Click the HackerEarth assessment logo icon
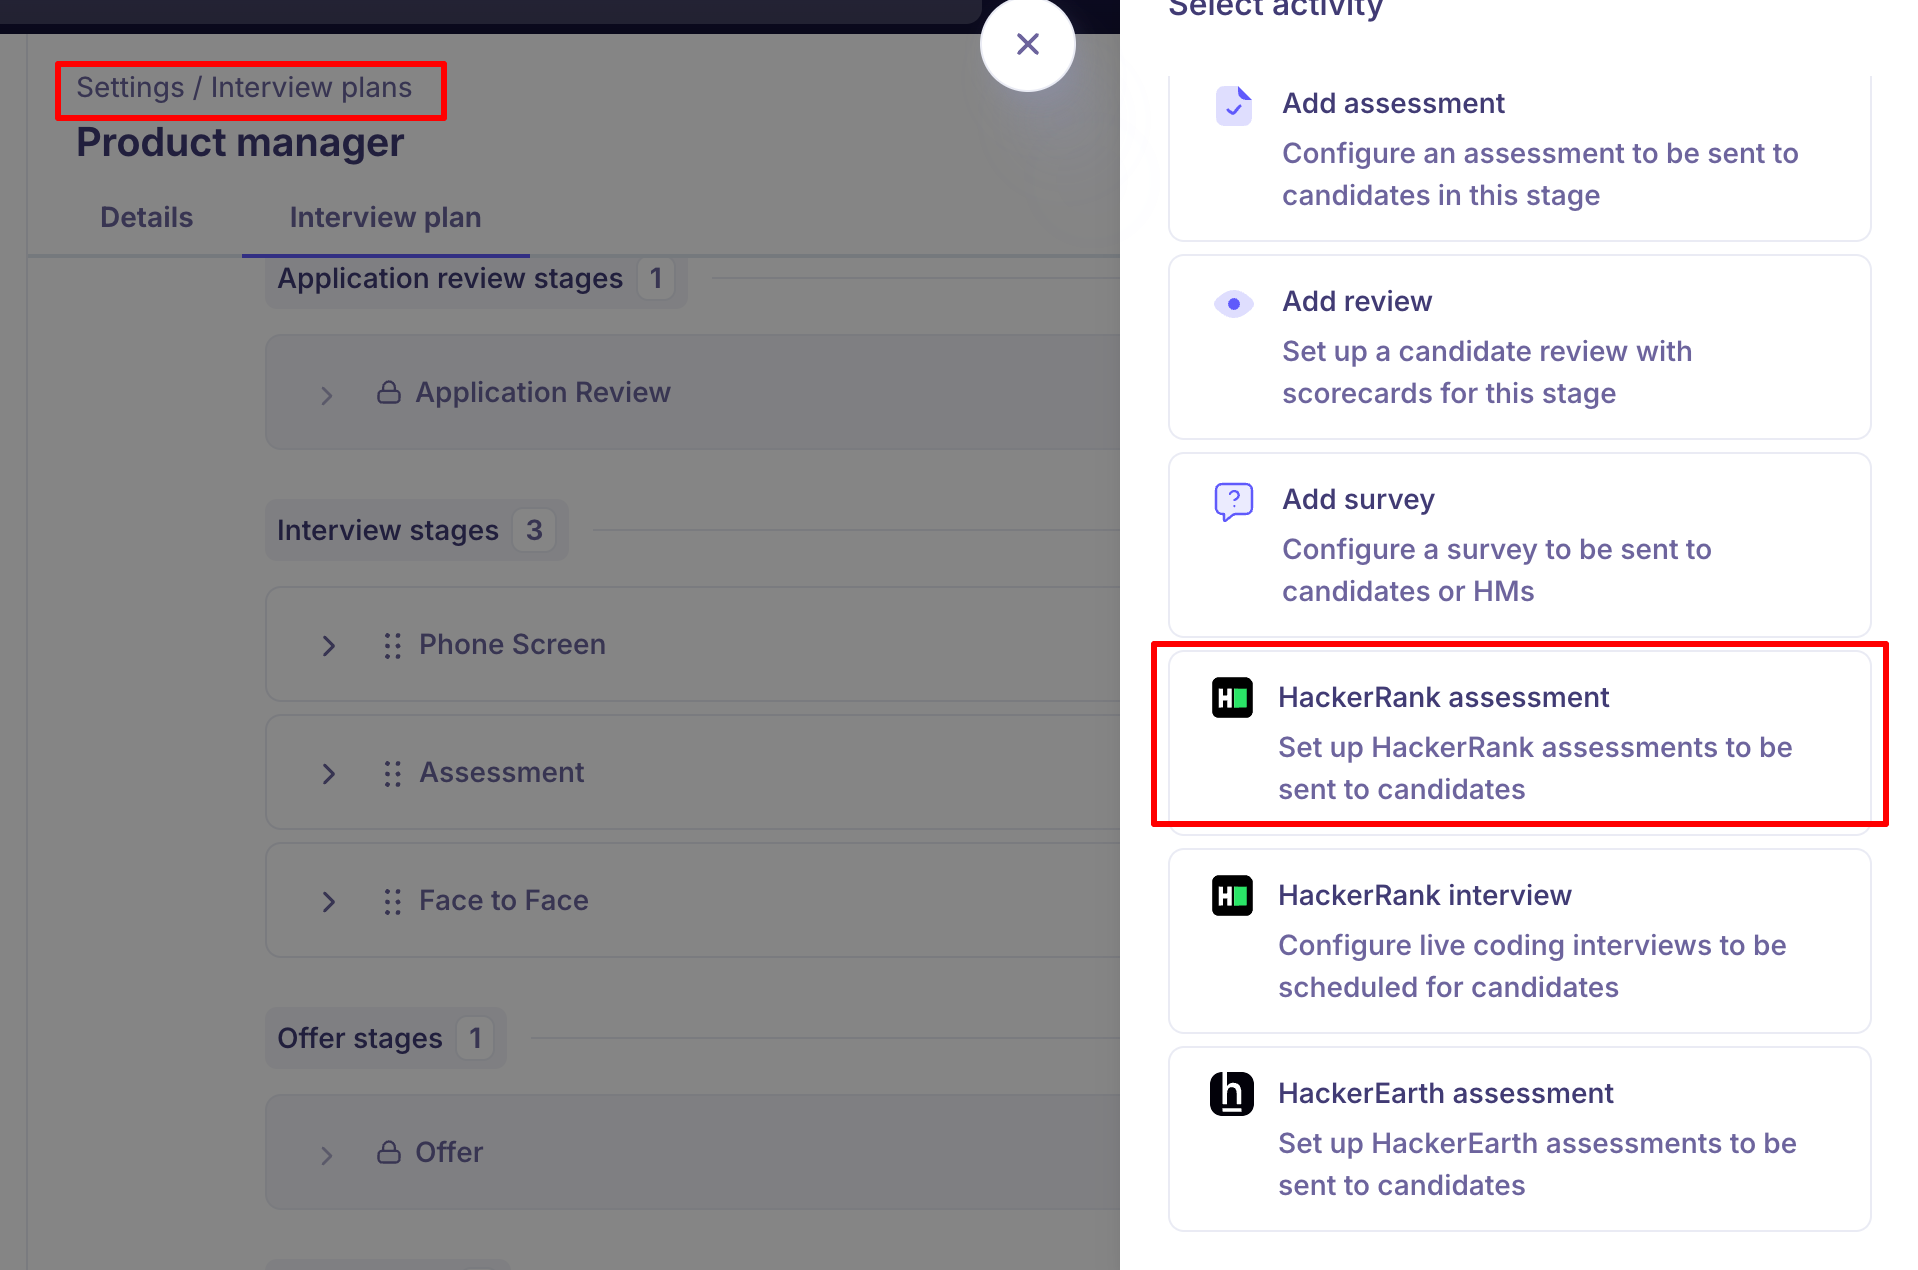 (1232, 1093)
